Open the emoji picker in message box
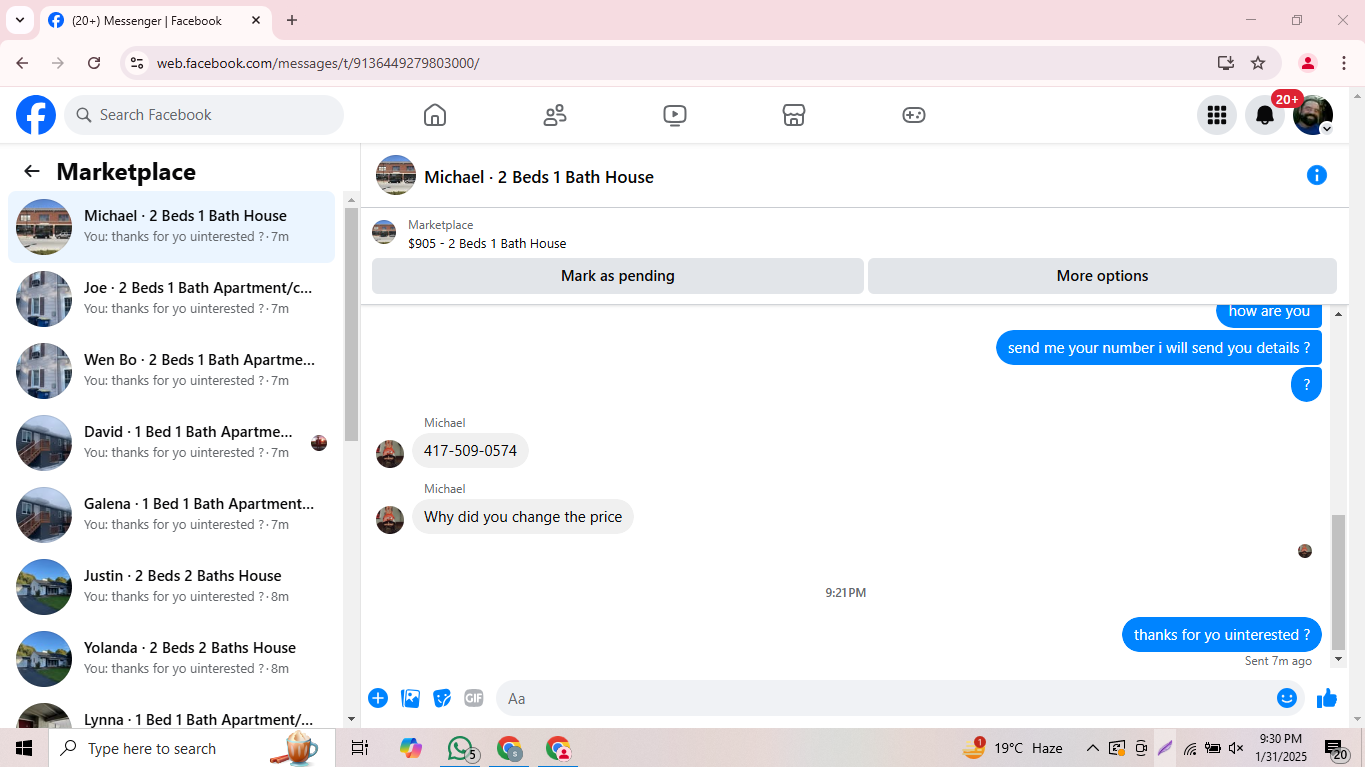Screen dimensions: 1365x767 point(1287,698)
